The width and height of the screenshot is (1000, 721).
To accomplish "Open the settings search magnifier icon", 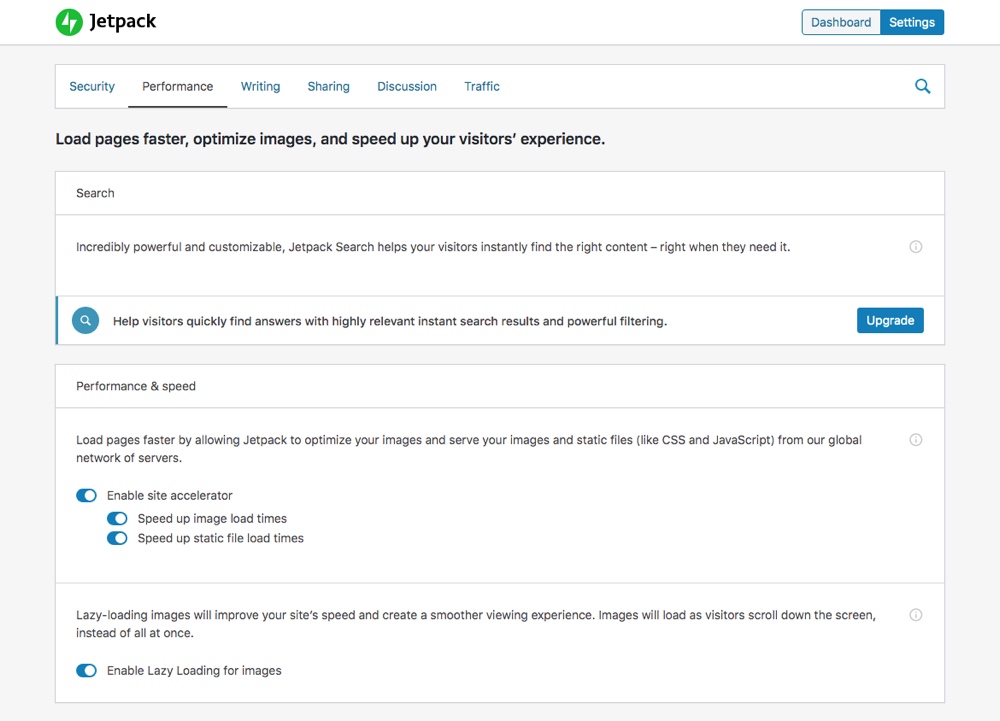I will (922, 86).
